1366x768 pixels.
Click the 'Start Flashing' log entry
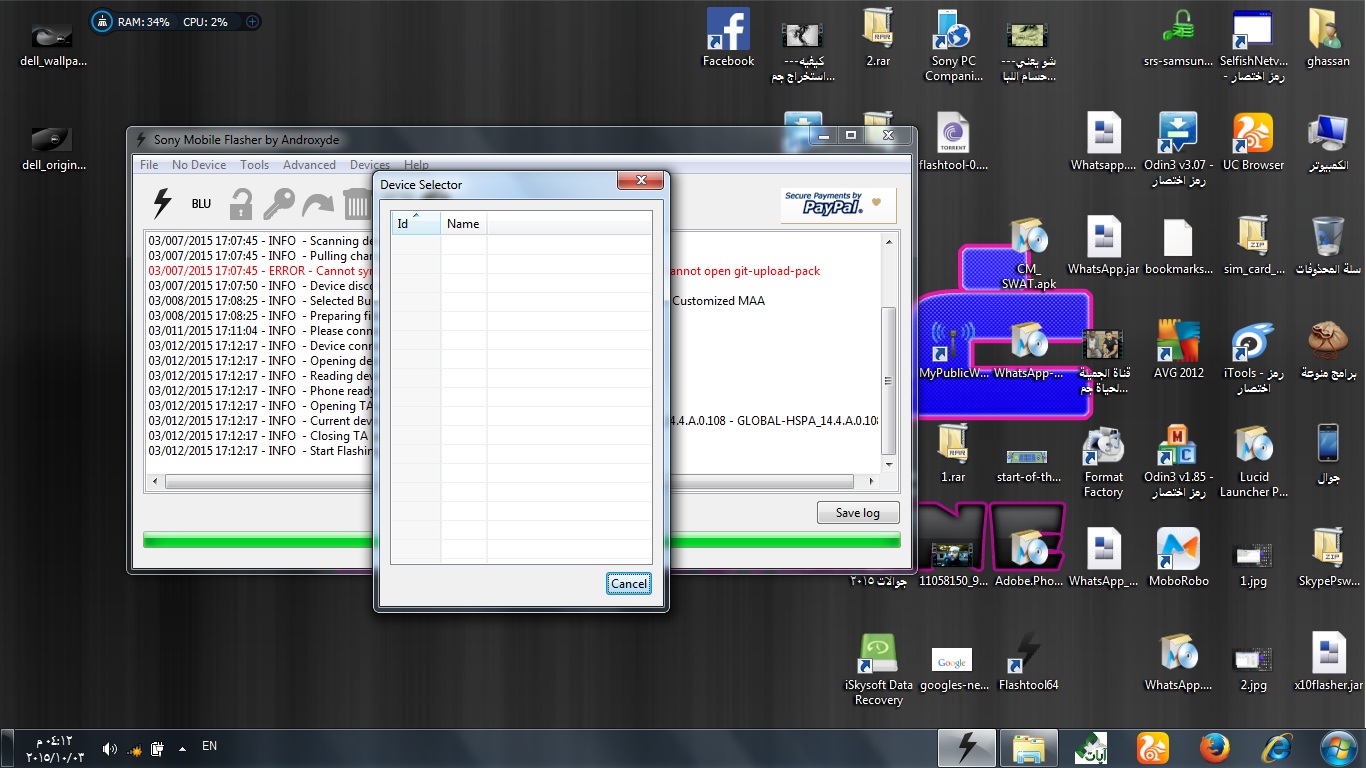[260, 451]
